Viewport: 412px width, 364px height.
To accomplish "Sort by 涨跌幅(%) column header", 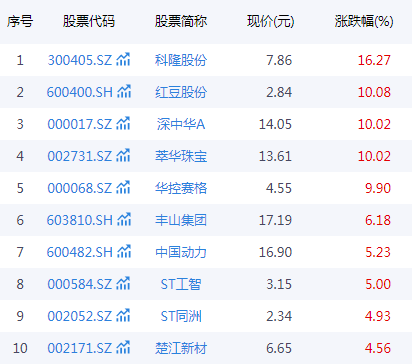I will click(x=364, y=22).
